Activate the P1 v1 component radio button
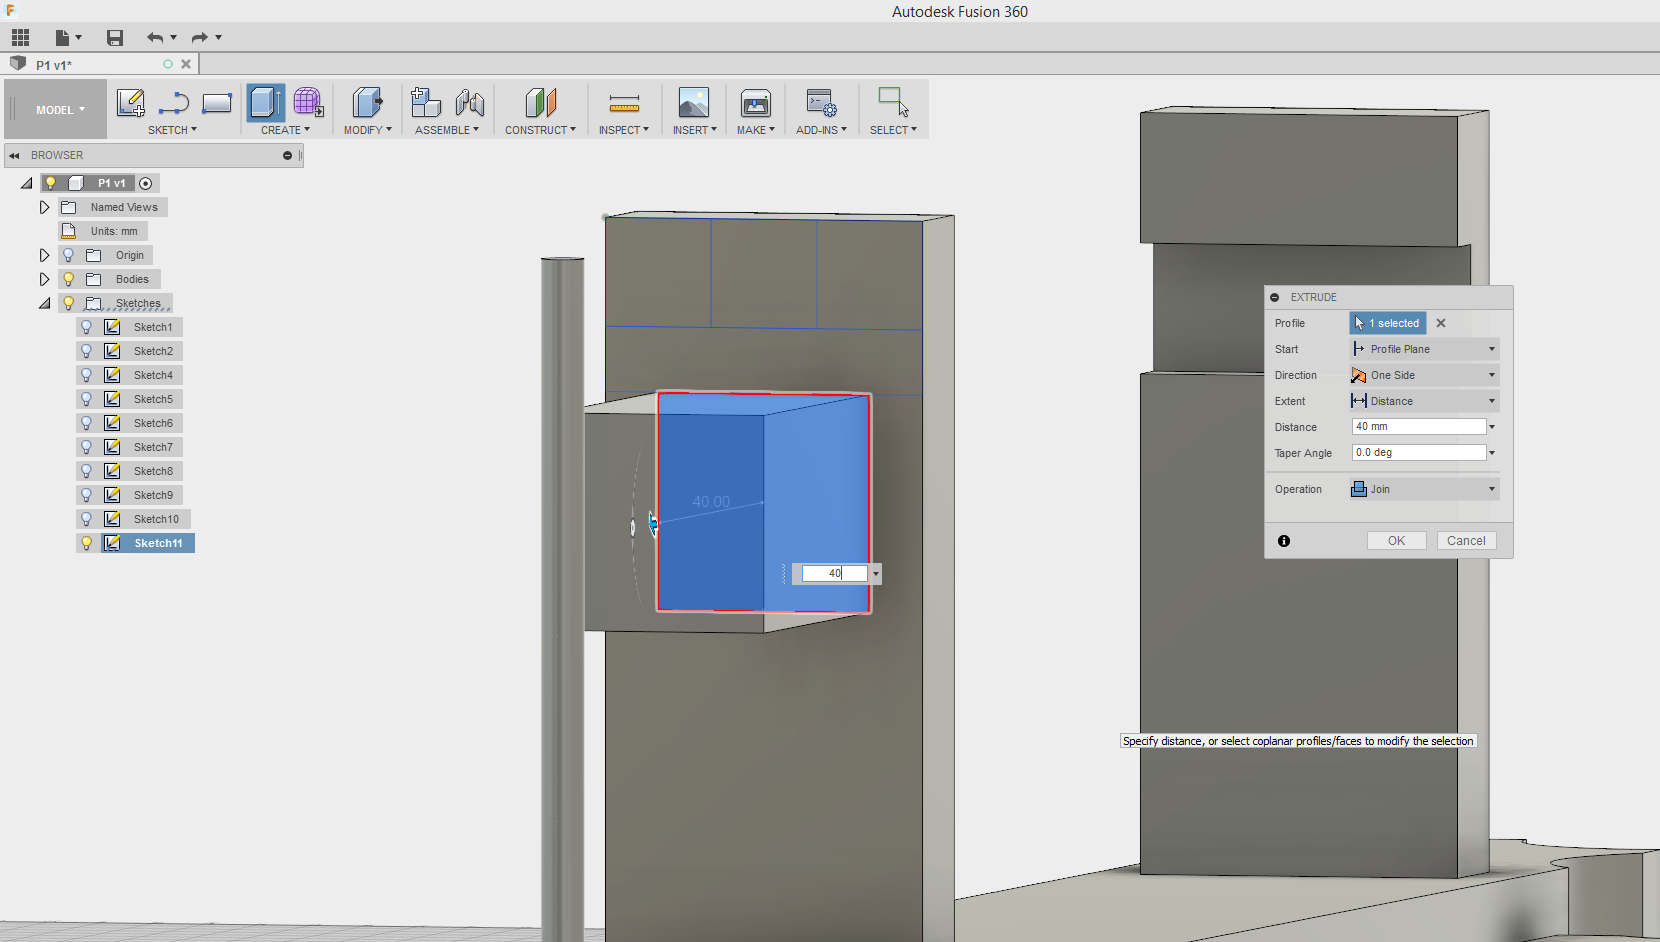The height and width of the screenshot is (942, 1660). (146, 183)
